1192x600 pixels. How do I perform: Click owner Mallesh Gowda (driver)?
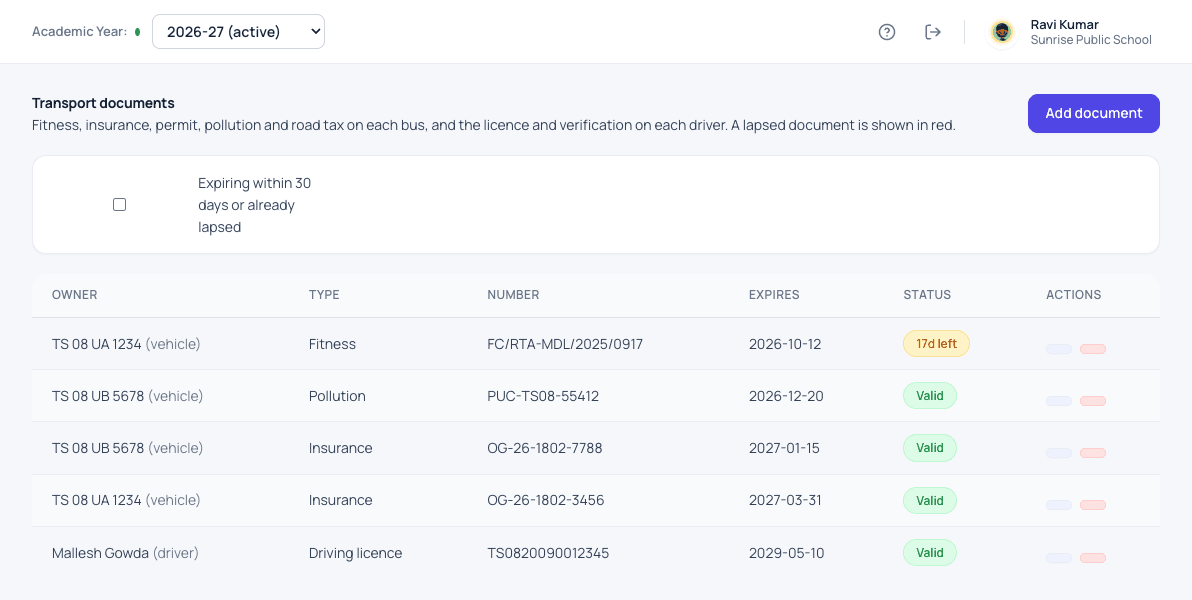[x=125, y=553]
